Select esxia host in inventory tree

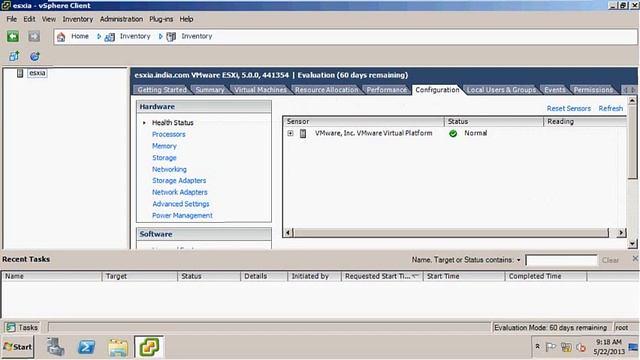coord(37,73)
